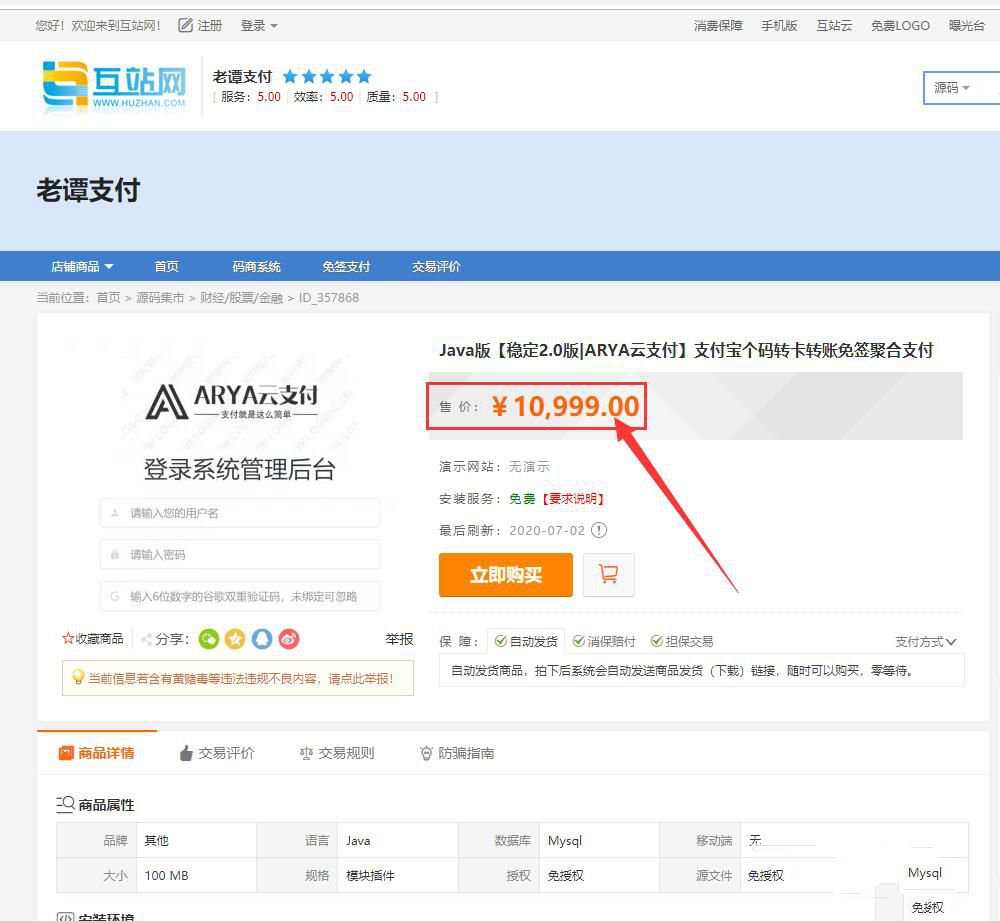Screen dimensions: 1000x921
Task: Open the 码商系统 navigation menu item
Action: coord(256,266)
